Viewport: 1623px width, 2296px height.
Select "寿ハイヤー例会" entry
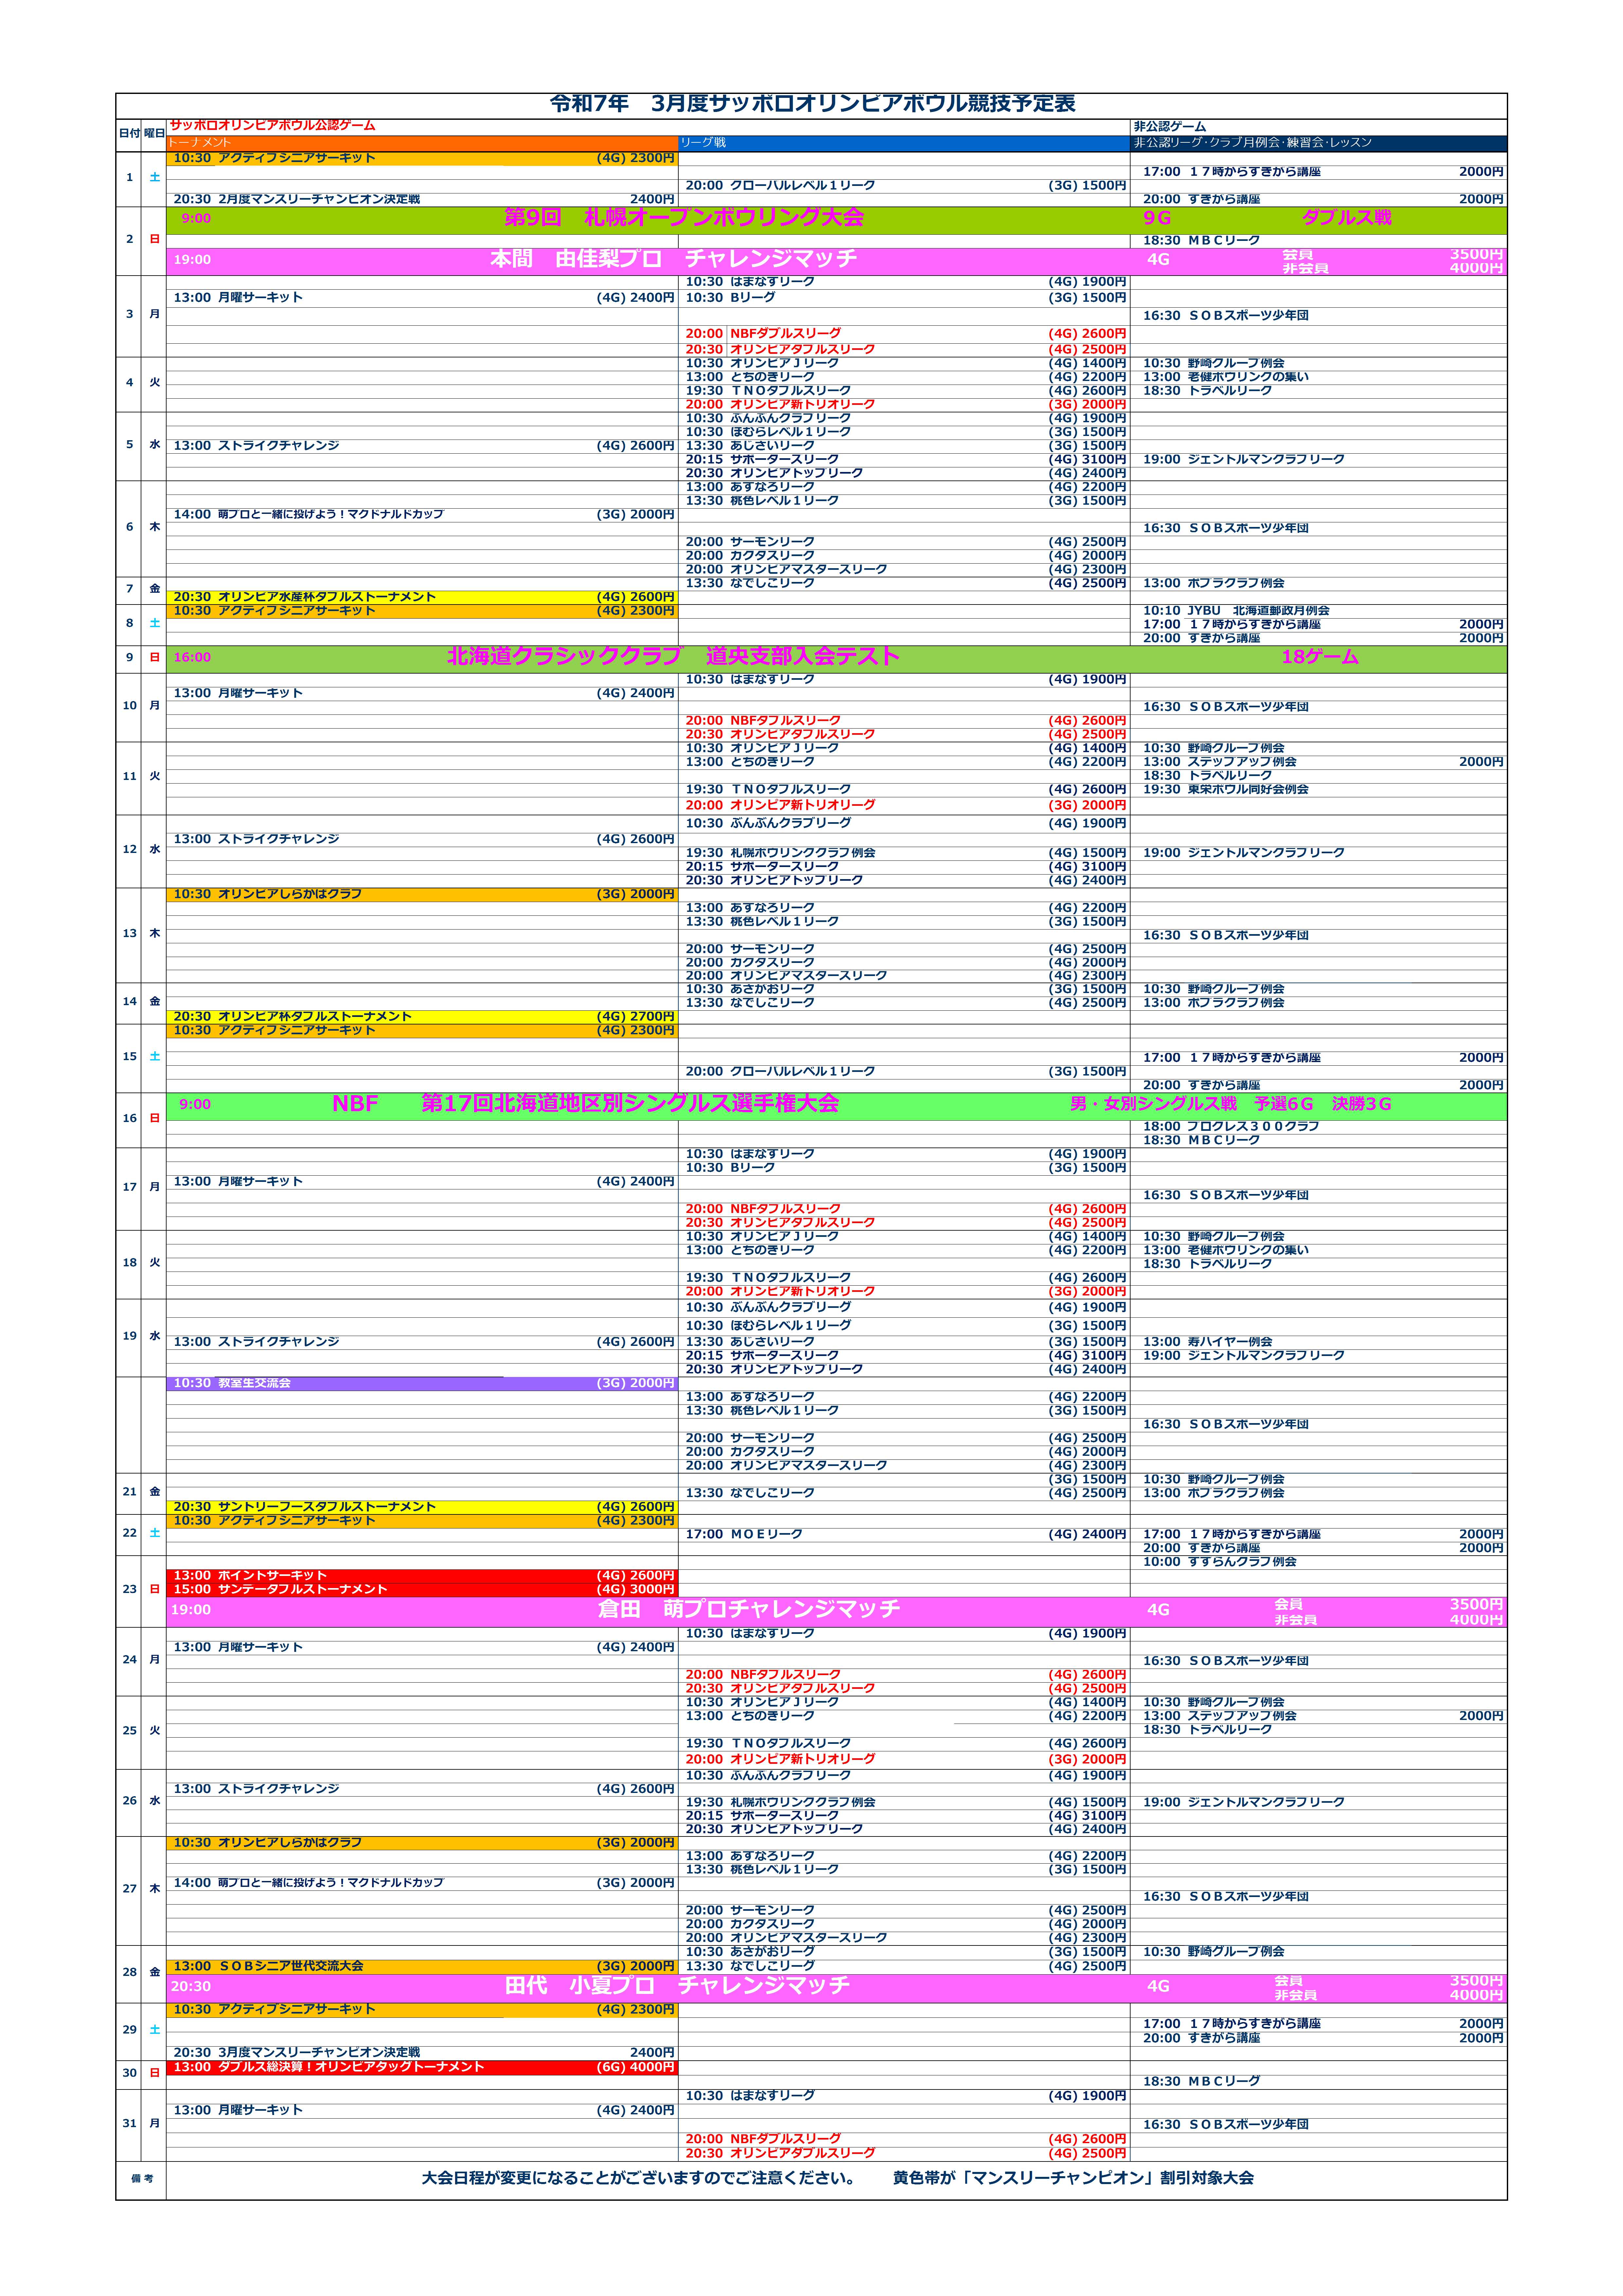[x=1230, y=1342]
